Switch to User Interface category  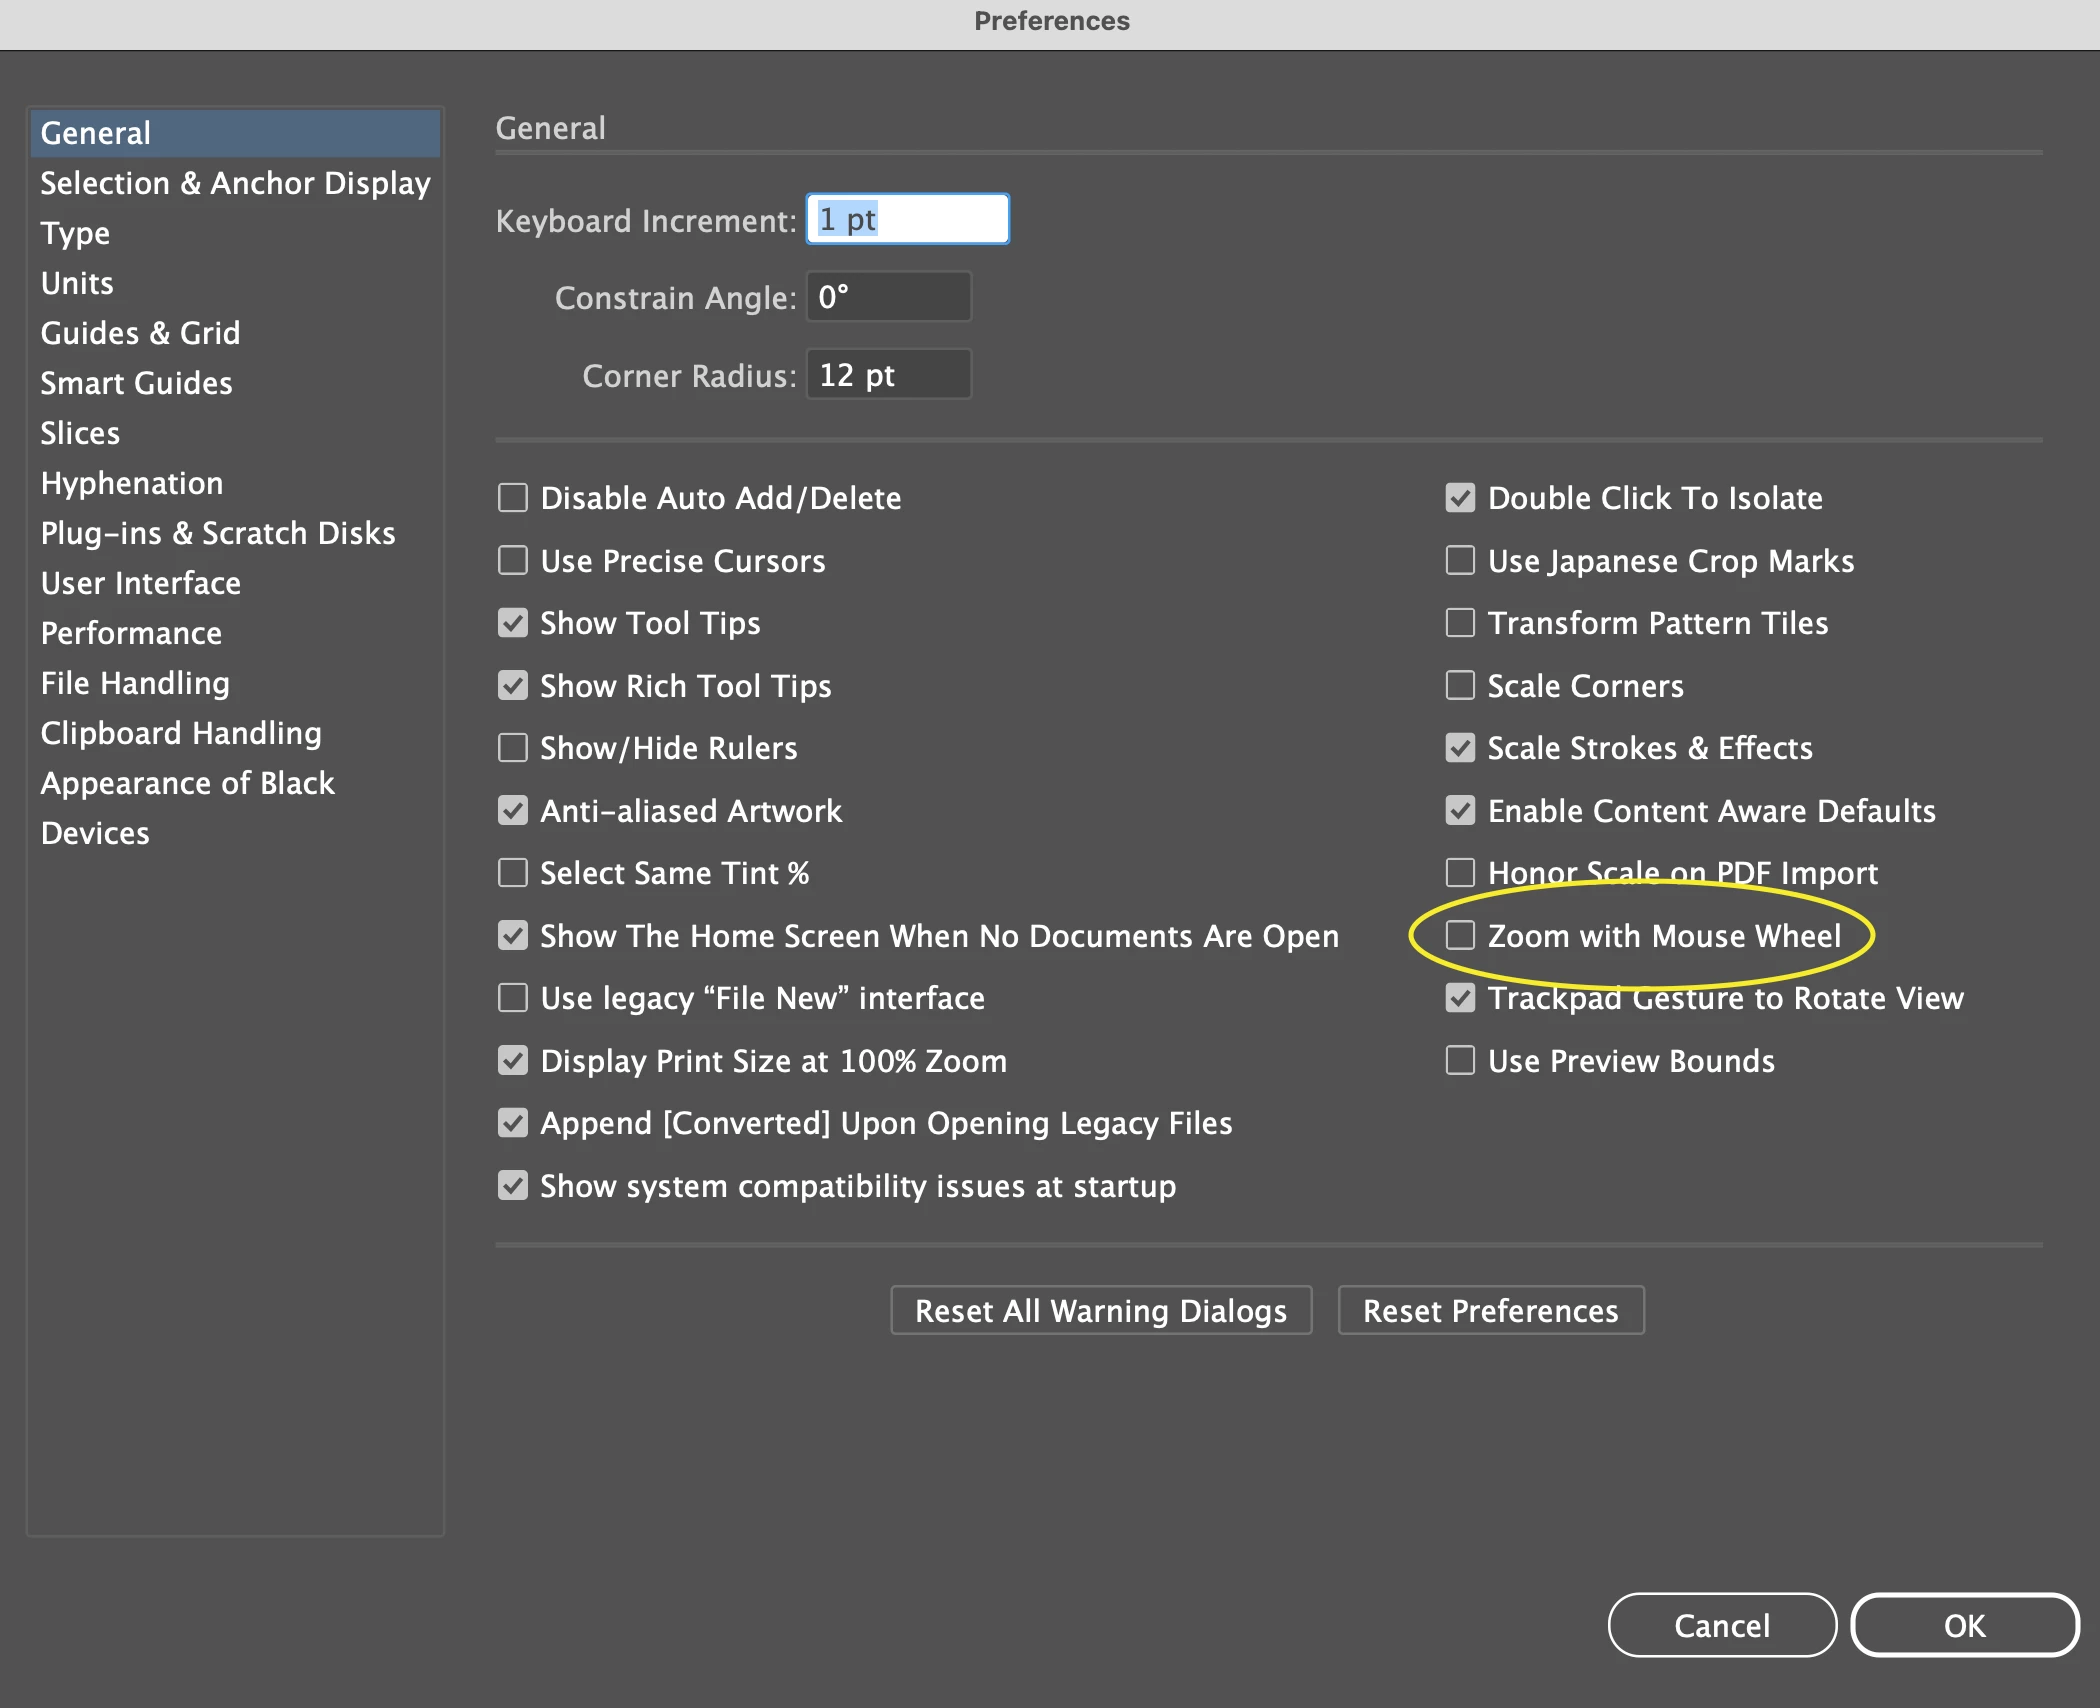click(141, 583)
